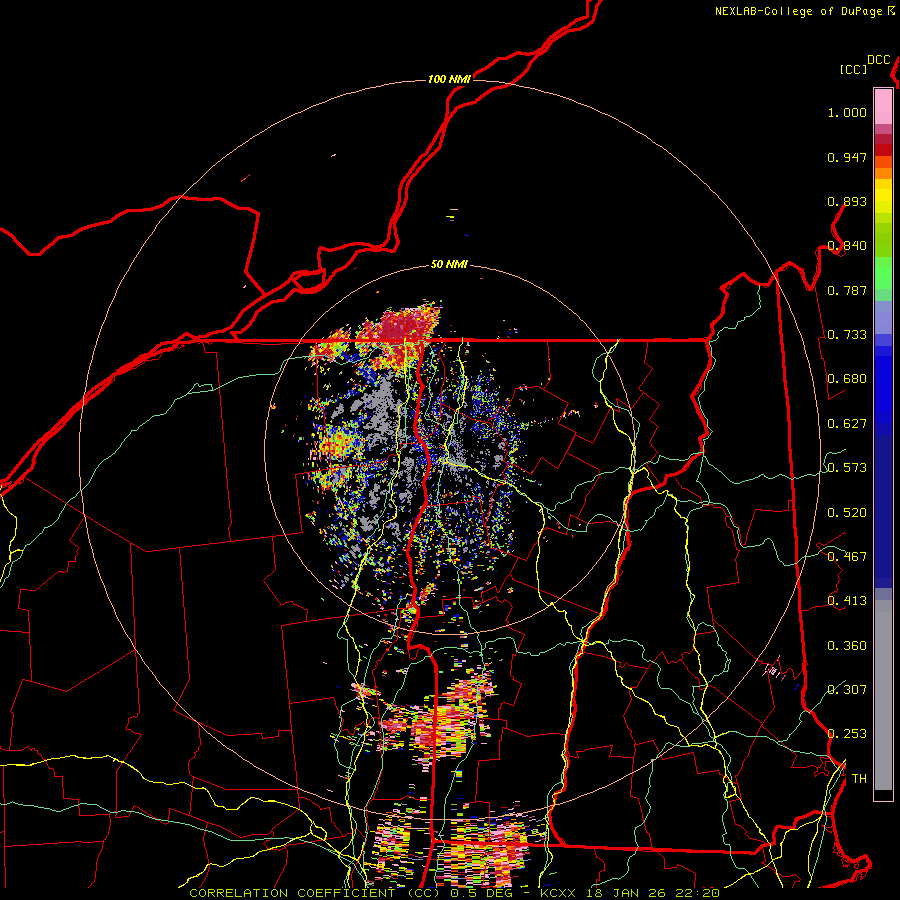Click the 0.307 scale value
This screenshot has height=900, width=900.
click(847, 689)
